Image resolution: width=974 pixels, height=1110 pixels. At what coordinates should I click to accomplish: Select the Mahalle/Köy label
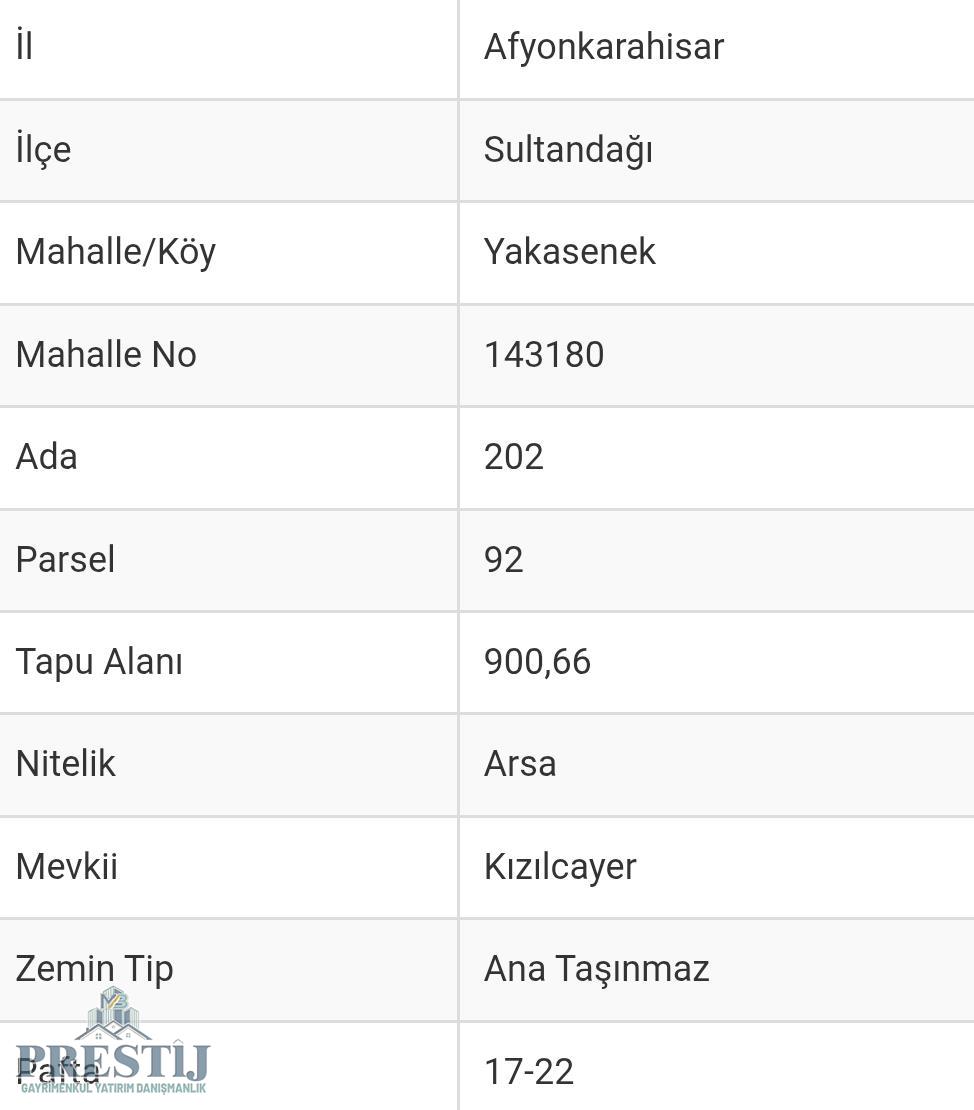click(x=116, y=252)
